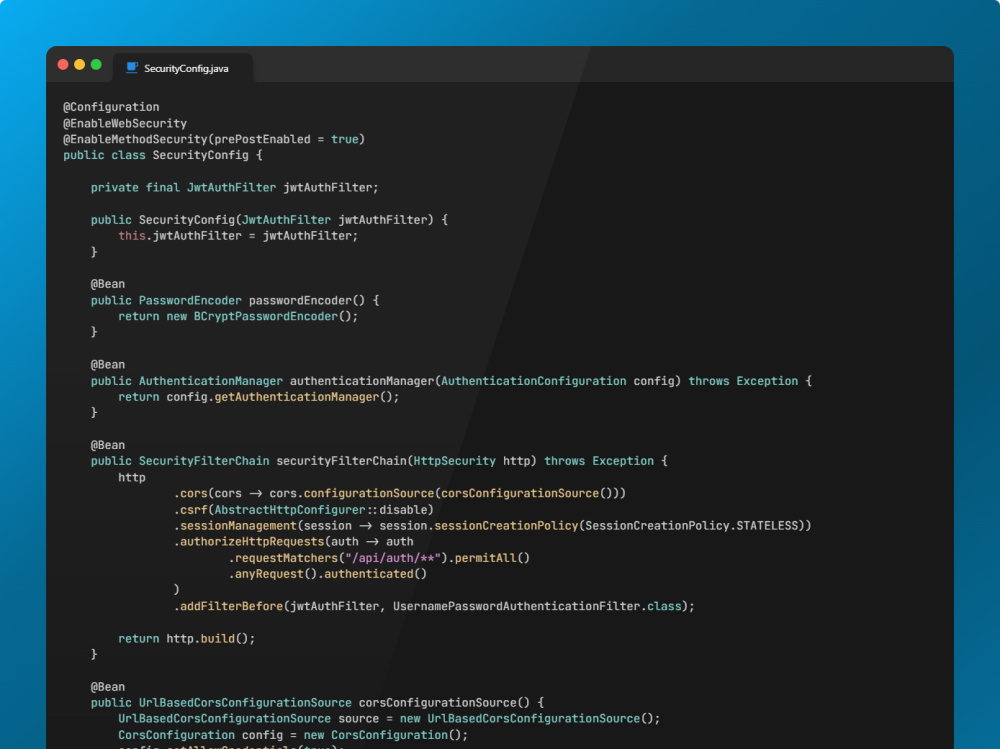Click the Java file icon in the tab
The image size is (1000, 749).
[132, 68]
